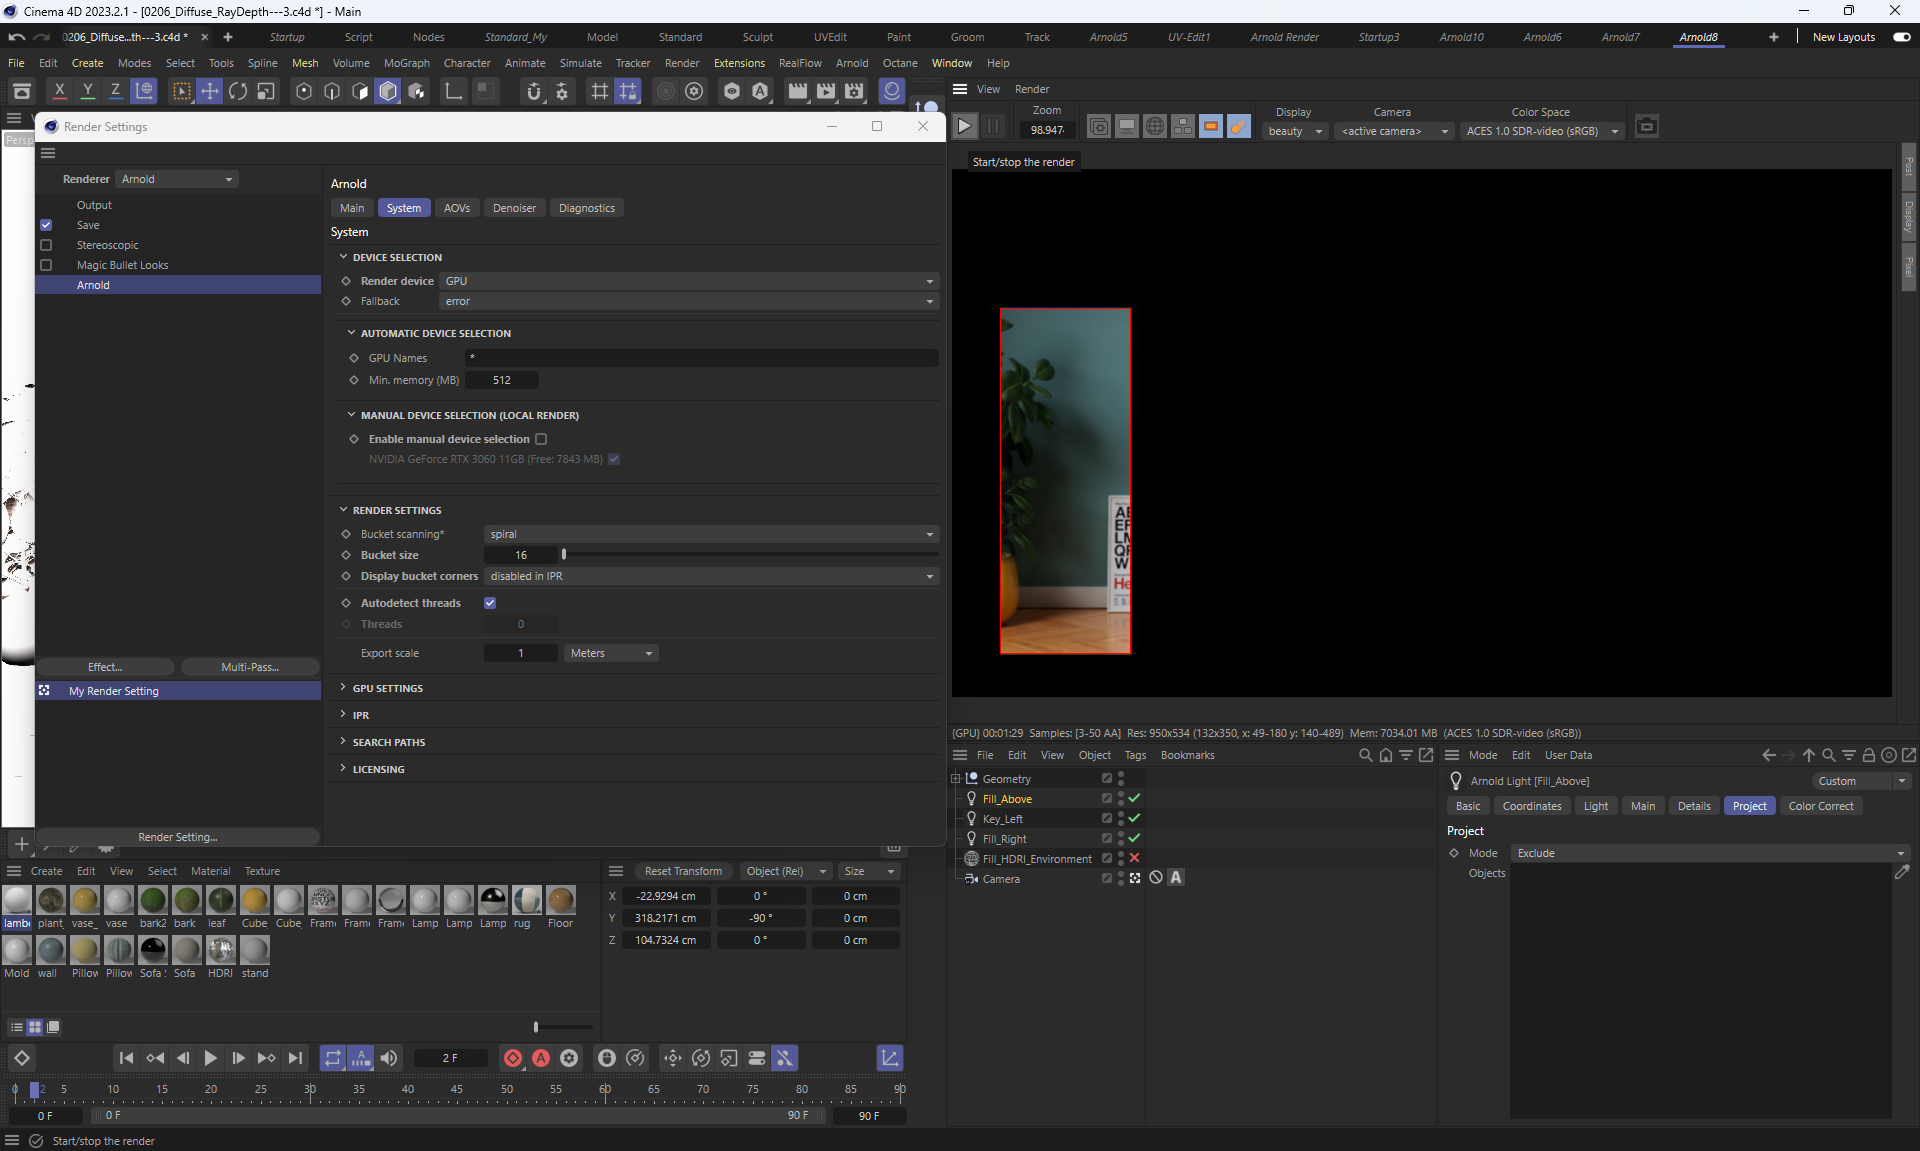The height and width of the screenshot is (1151, 1920).
Task: Open the Render device dropdown
Action: tap(689, 281)
